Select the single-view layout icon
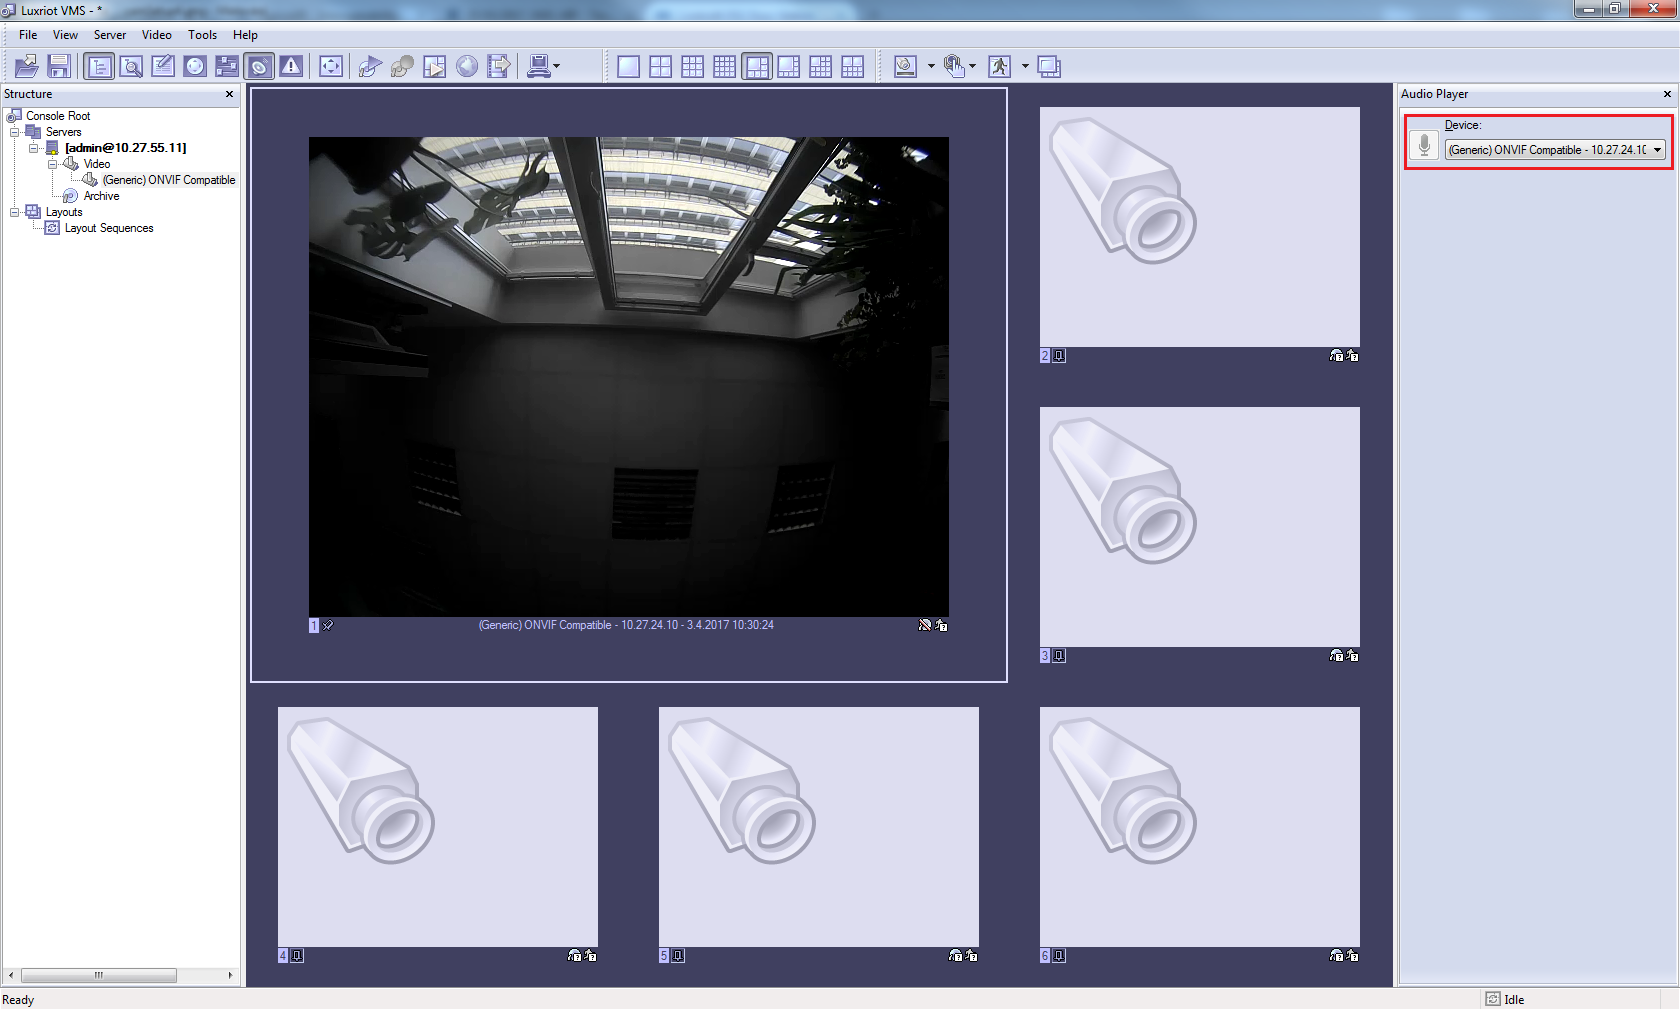Screen dimensions: 1680x1010 (x=628, y=67)
